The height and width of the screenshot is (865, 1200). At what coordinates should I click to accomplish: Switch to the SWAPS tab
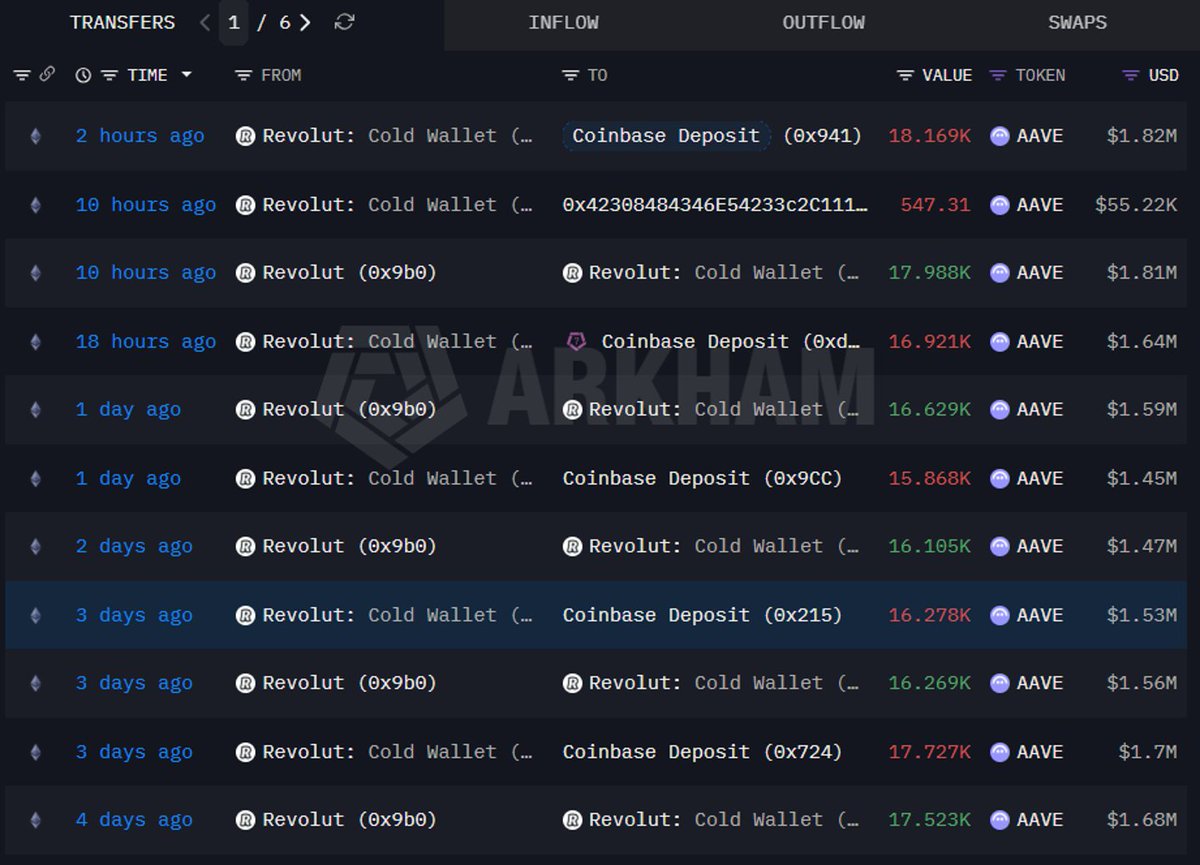pos(1078,22)
